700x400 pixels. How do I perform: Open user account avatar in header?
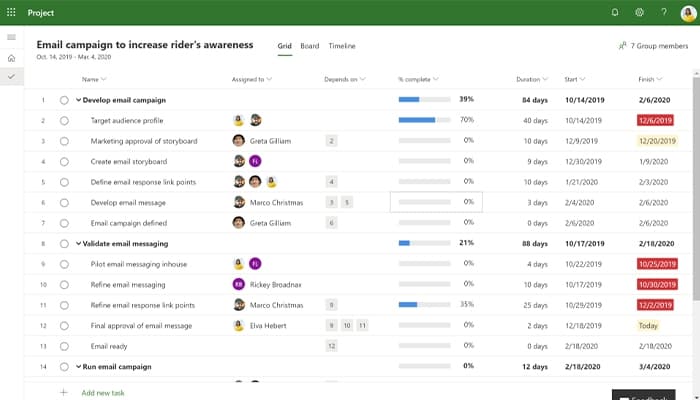689,13
